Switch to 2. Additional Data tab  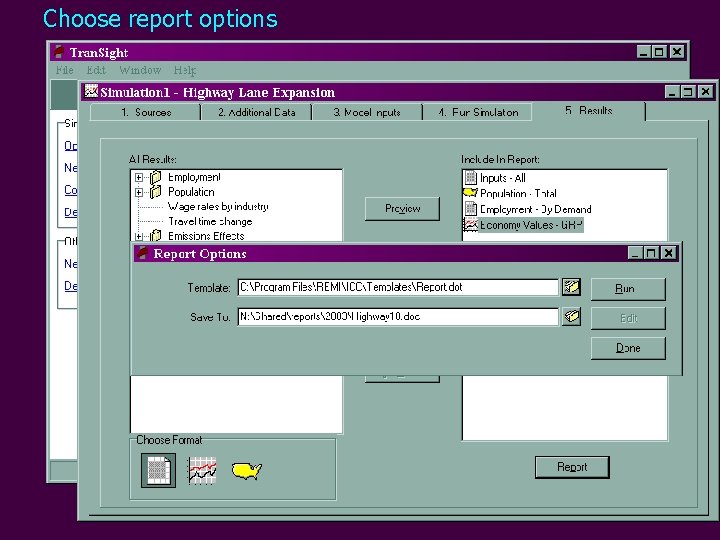[x=257, y=112]
